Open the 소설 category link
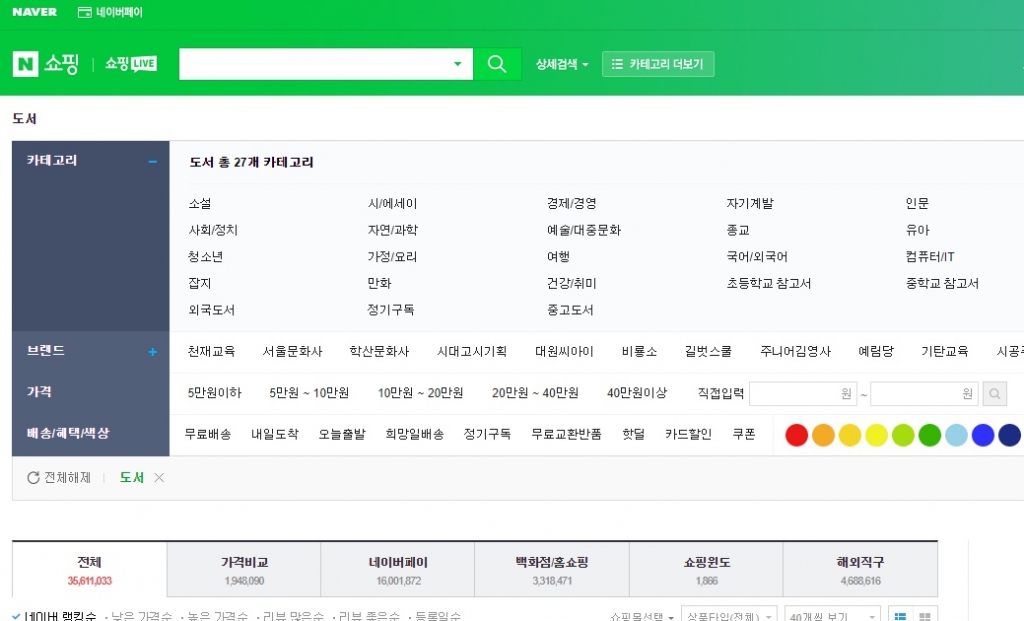 click(x=200, y=203)
